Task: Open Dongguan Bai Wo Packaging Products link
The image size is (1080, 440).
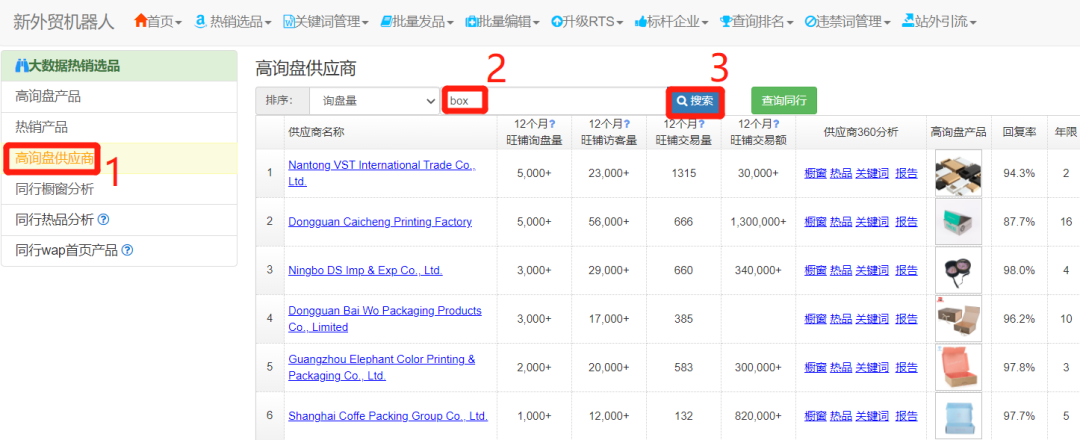Action: coord(384,319)
